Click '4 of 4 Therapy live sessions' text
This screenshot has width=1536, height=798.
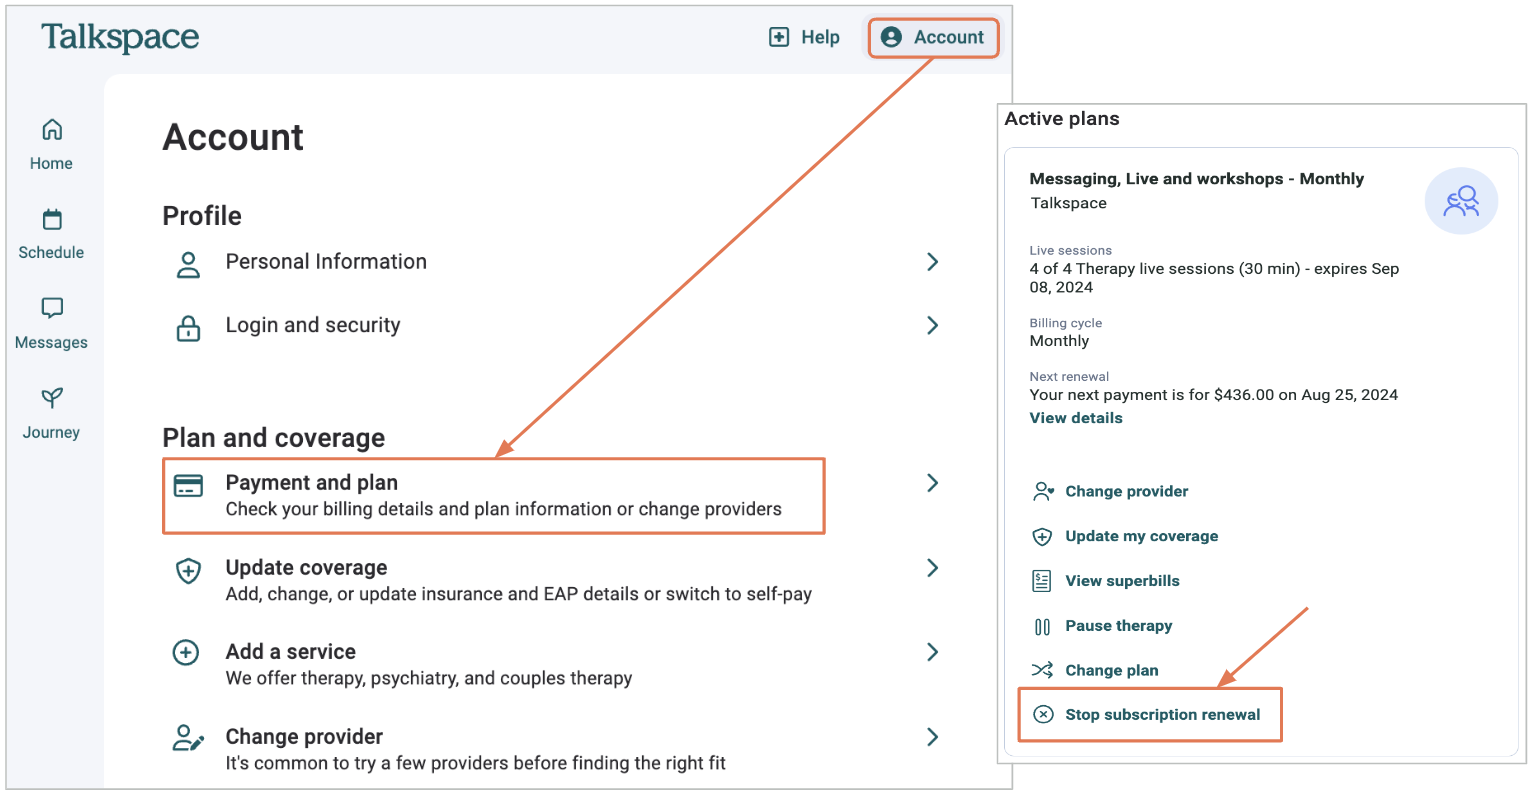[1214, 278]
